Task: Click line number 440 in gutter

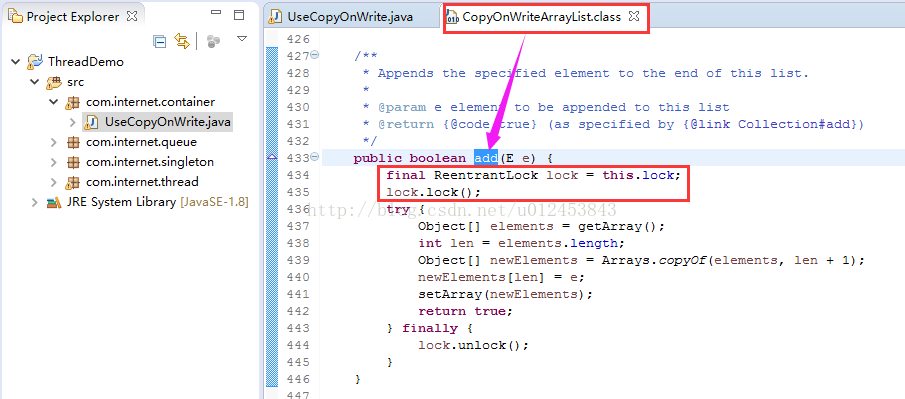Action: pyautogui.click(x=297, y=277)
